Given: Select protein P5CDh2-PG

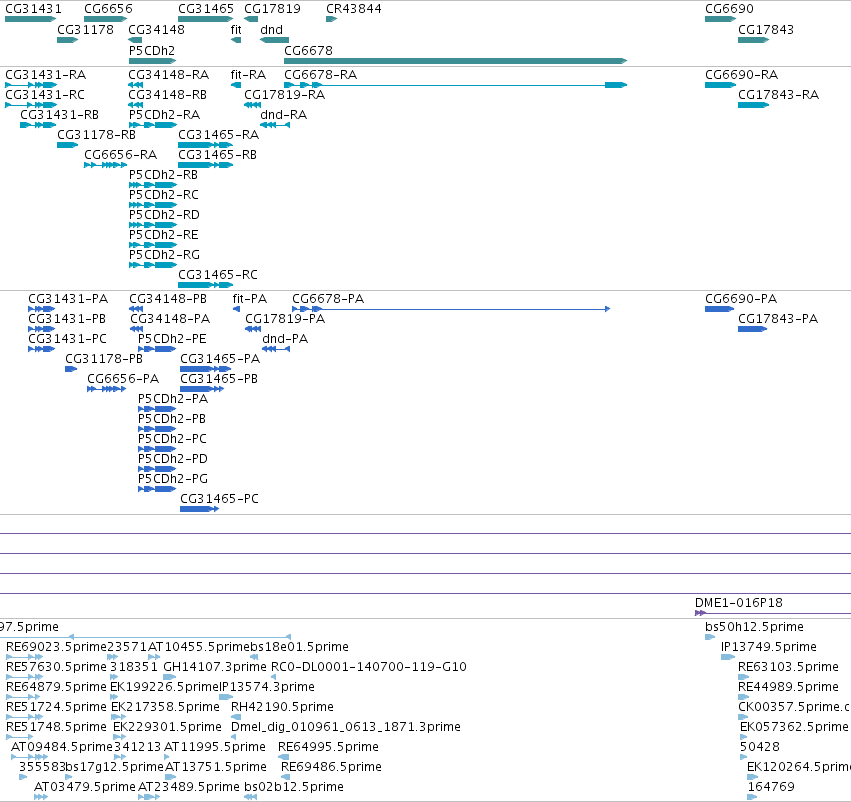Looking at the screenshot, I should [x=173, y=479].
